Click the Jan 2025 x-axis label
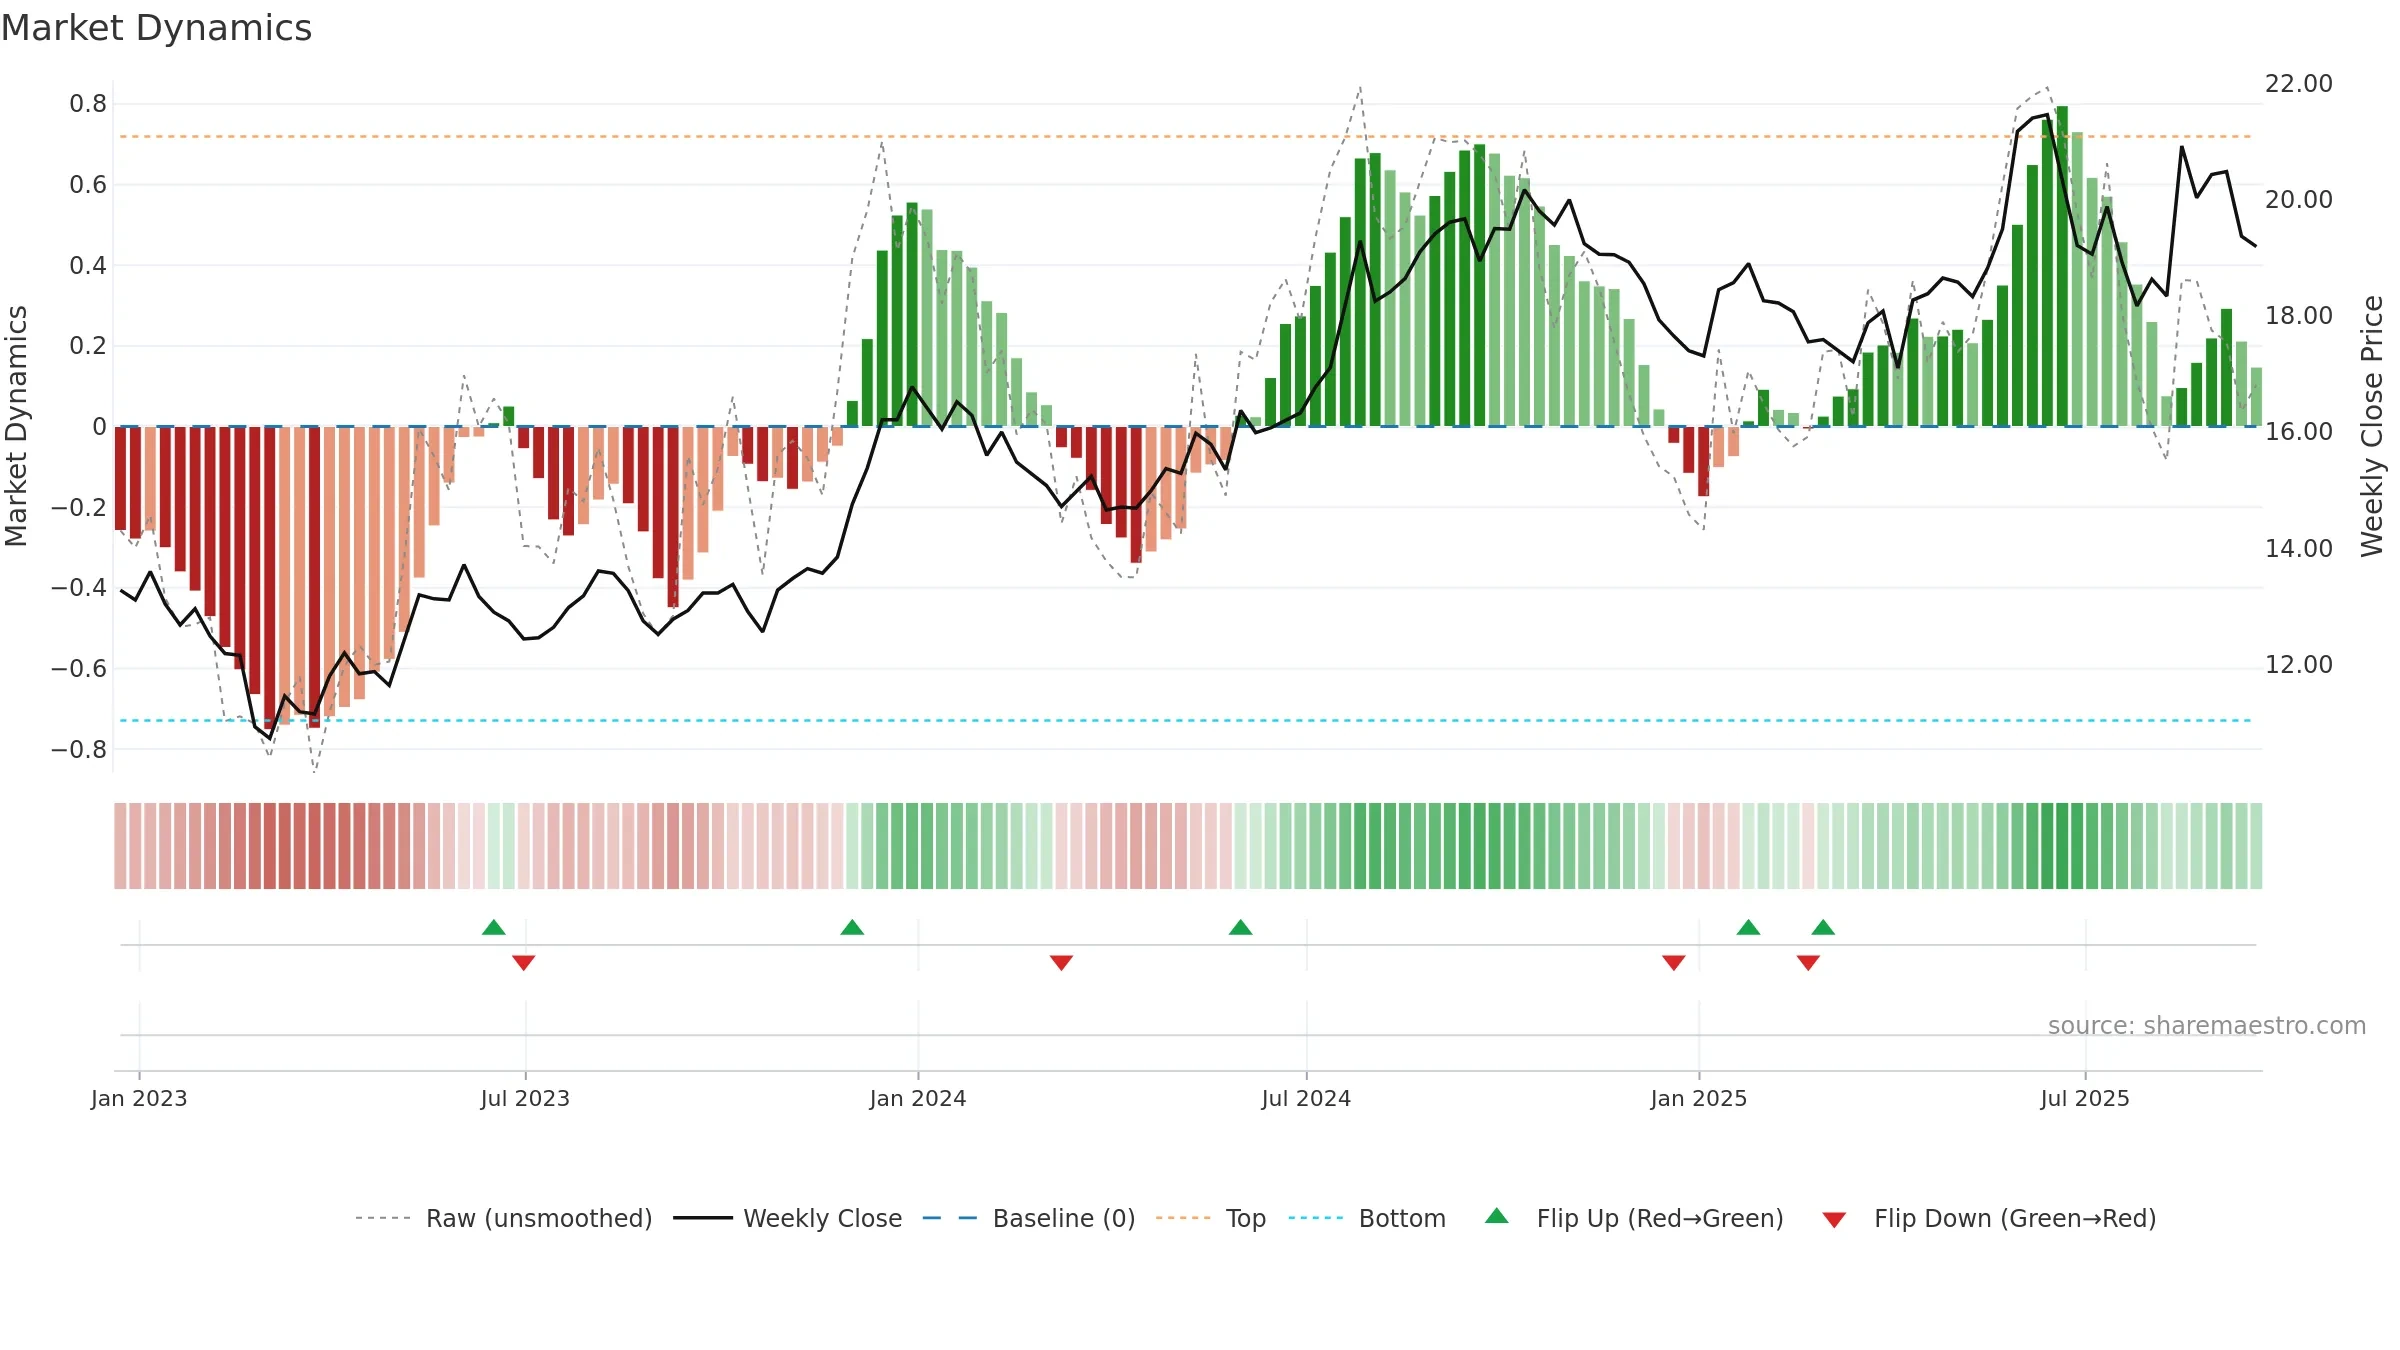Image resolution: width=2400 pixels, height=1350 pixels. tap(1699, 1098)
